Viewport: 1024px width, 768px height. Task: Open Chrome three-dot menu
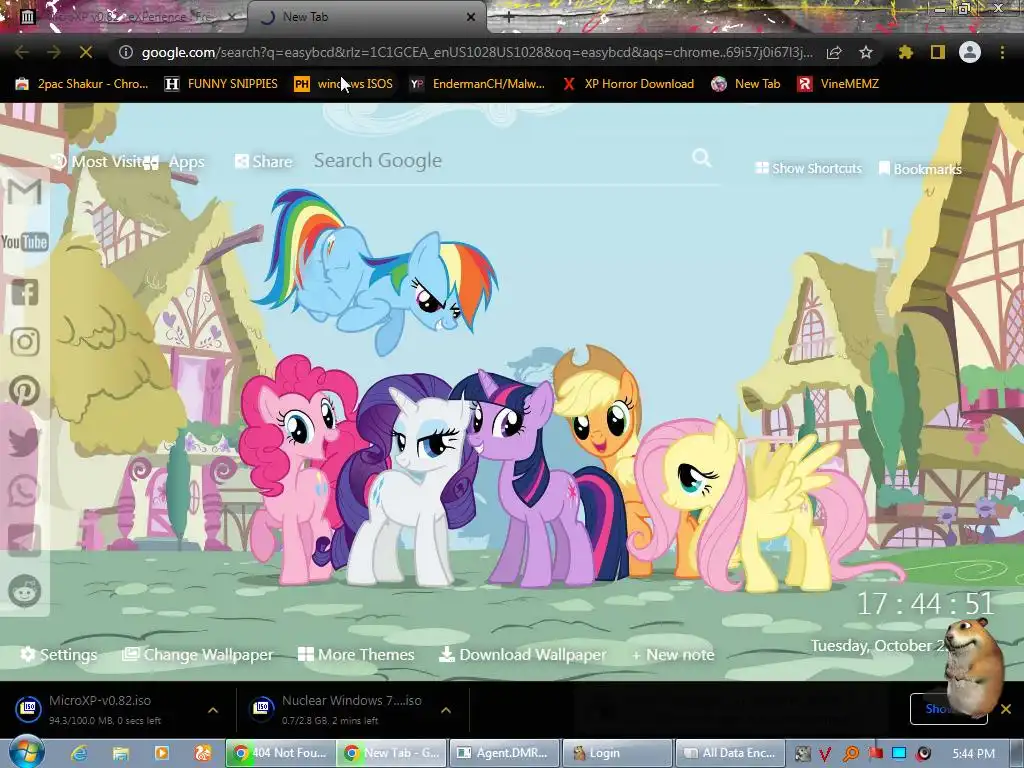tap(1002, 52)
